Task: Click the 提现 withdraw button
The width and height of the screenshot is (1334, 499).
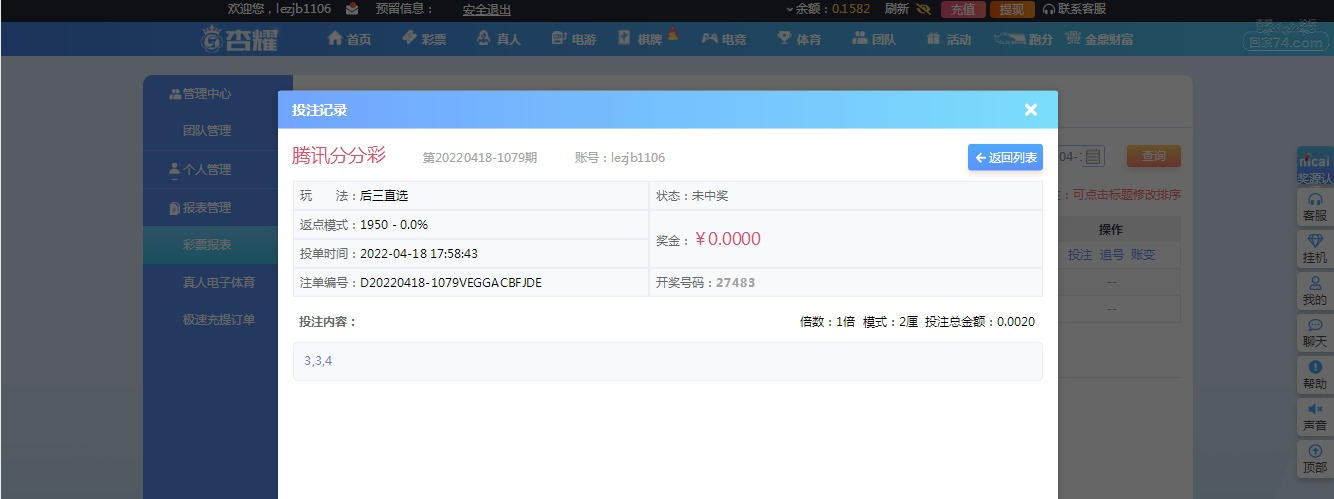Action: [x=1012, y=9]
